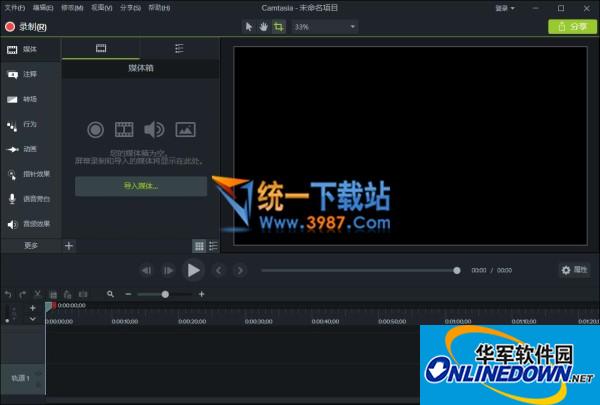Screen dimensions: 600x405
Task: Select the 轨道 1 track header
Action: 22,379
